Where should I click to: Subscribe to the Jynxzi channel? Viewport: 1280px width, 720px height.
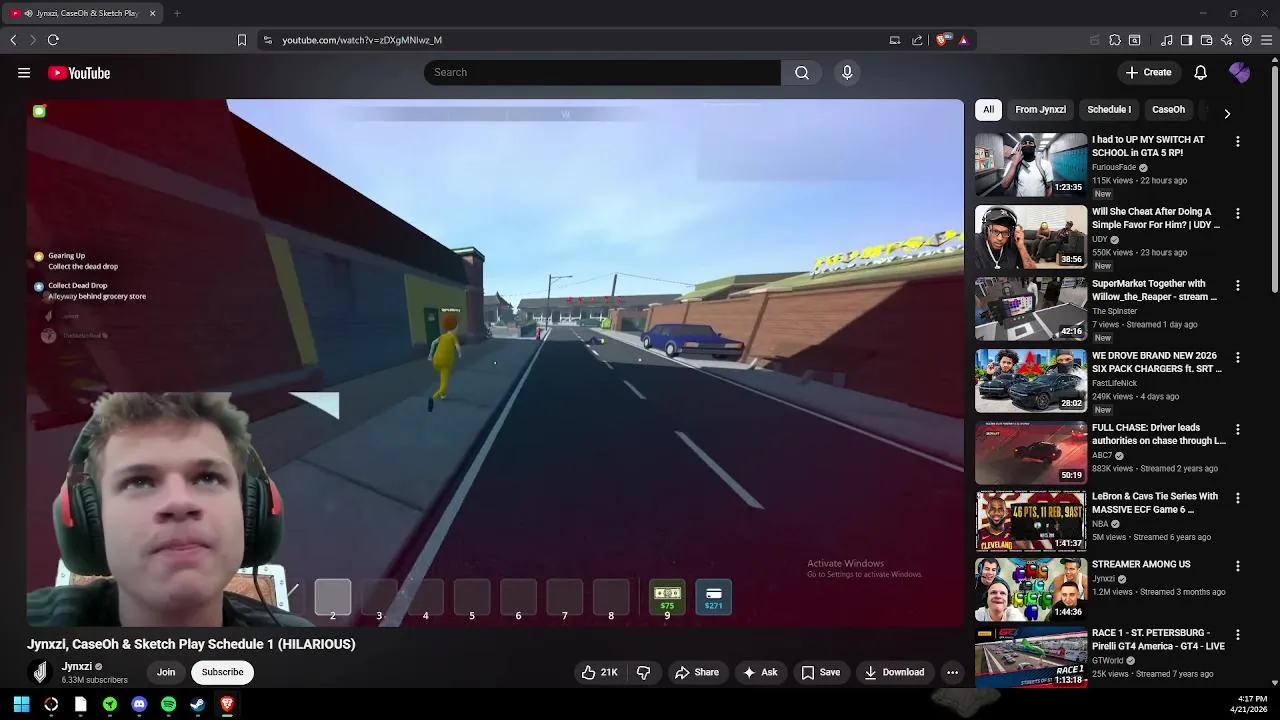click(222, 673)
